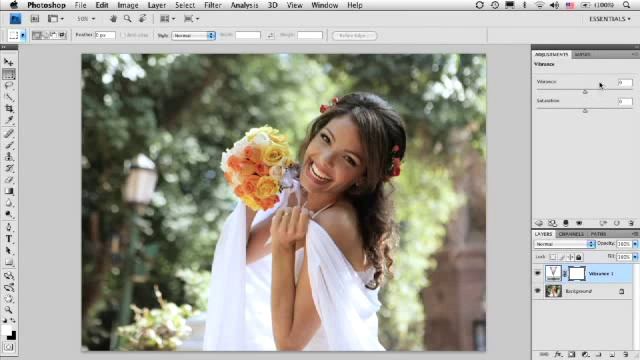
Task: Select the Eyedropper tool
Action: [9, 120]
